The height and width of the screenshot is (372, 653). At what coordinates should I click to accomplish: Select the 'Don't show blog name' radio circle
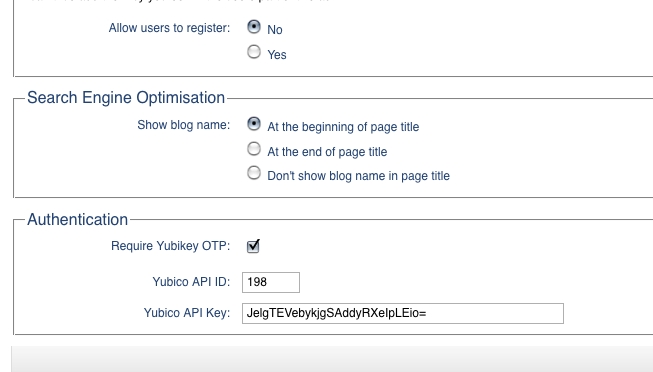(254, 173)
